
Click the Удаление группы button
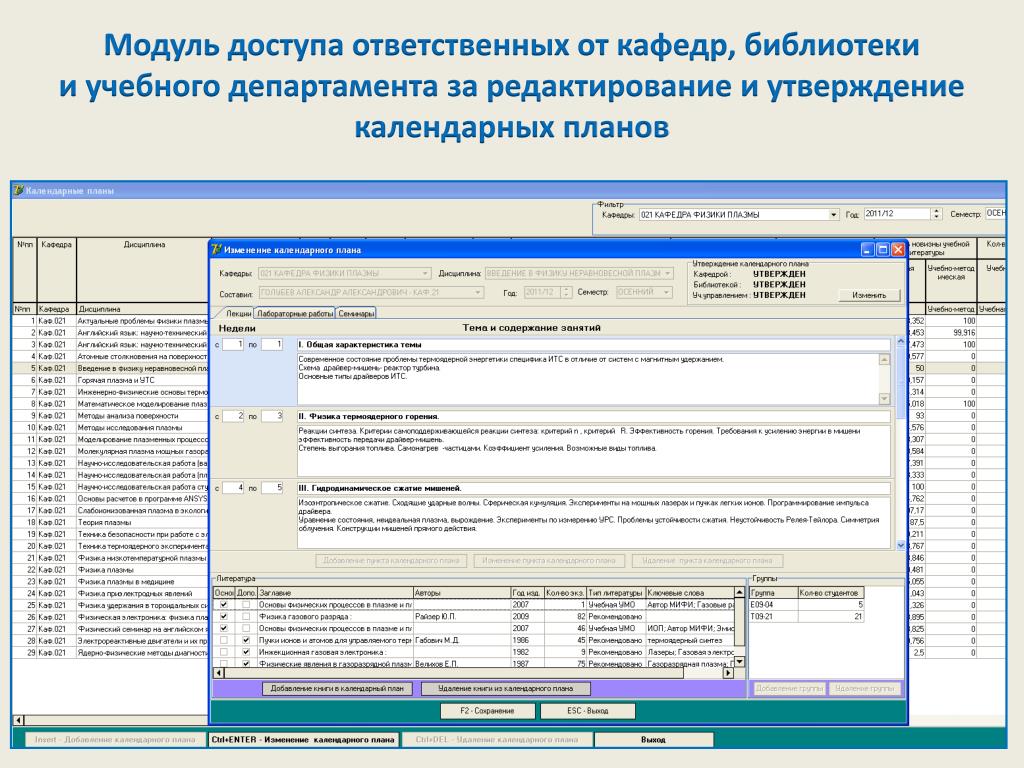865,688
